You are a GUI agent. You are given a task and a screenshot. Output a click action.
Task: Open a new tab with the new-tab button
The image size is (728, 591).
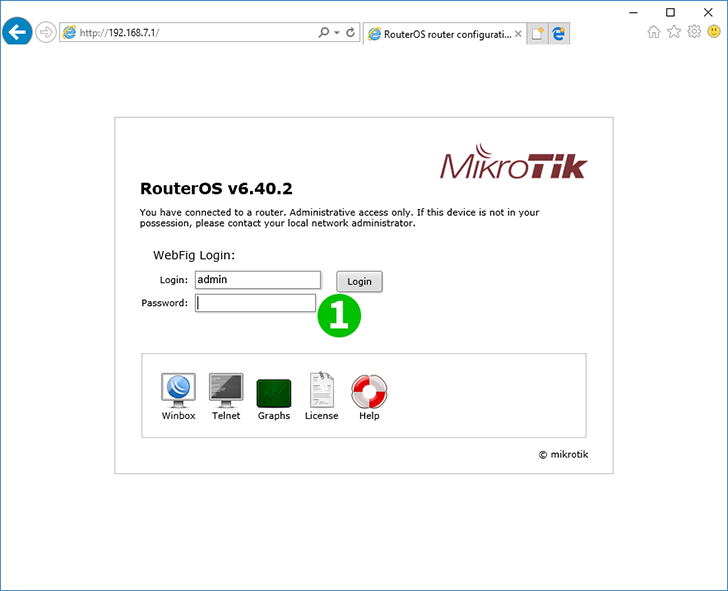[538, 33]
